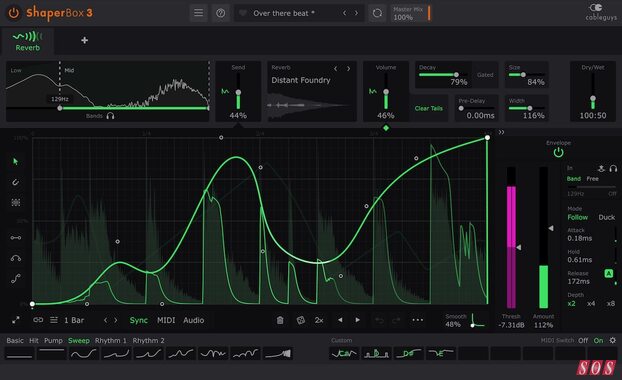Delete the wave with the trash icon
The height and width of the screenshot is (380, 622).
tap(280, 320)
